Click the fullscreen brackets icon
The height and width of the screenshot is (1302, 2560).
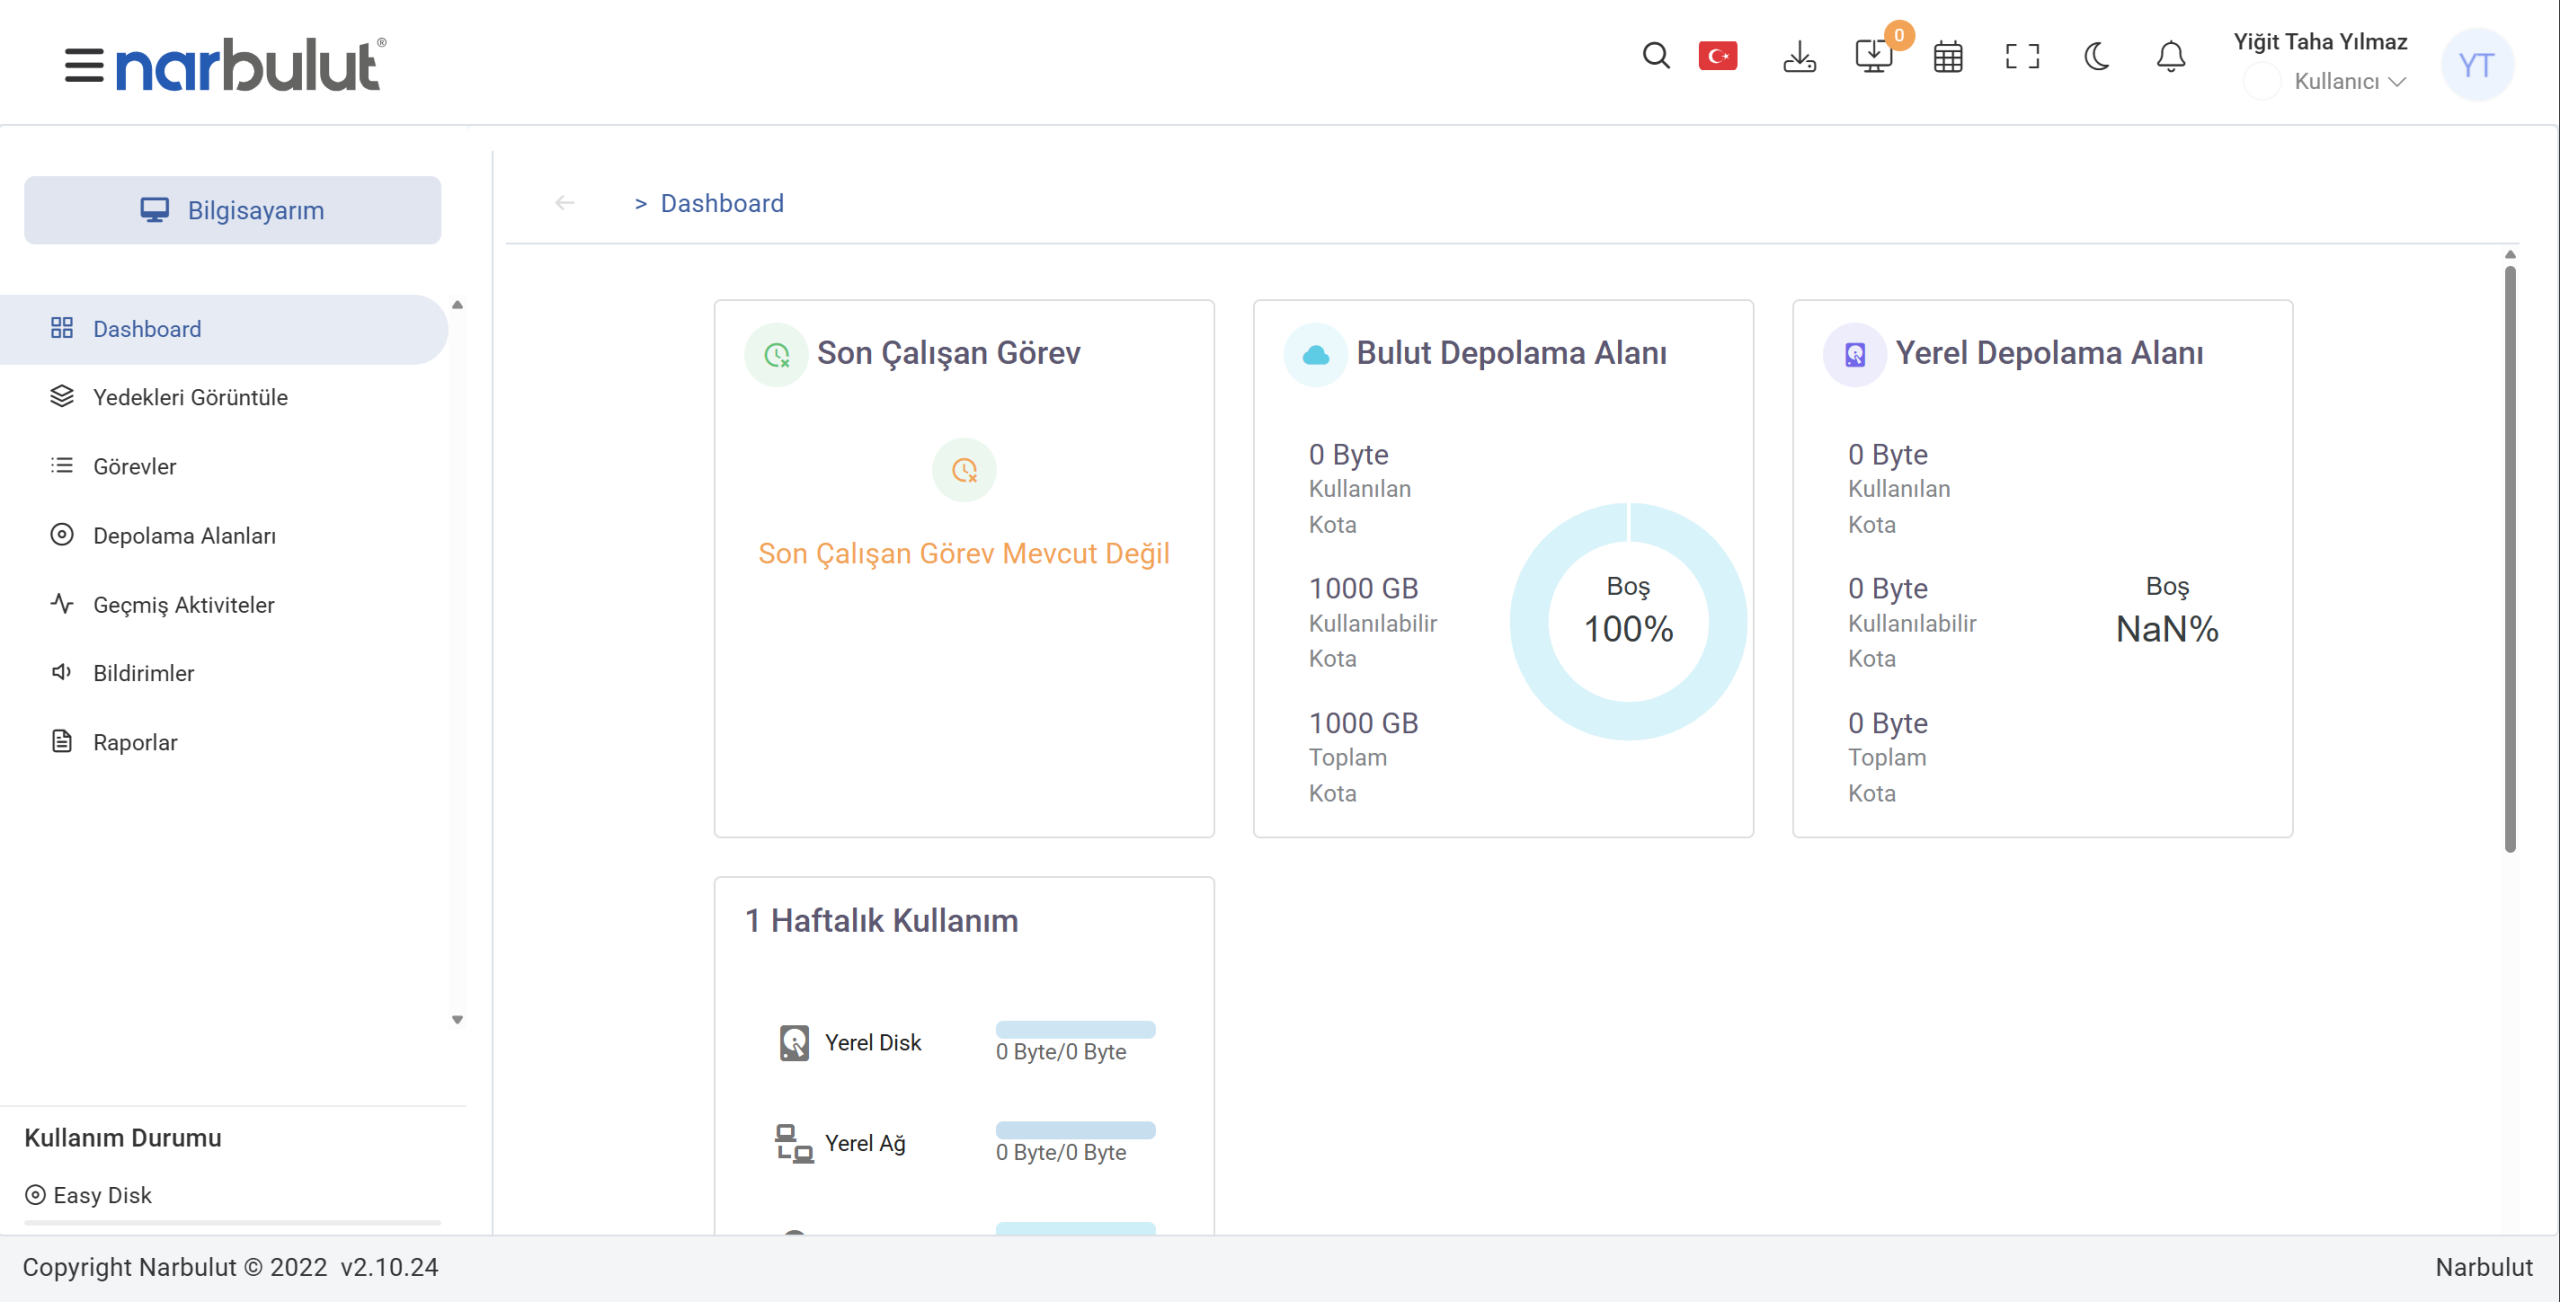[2022, 57]
